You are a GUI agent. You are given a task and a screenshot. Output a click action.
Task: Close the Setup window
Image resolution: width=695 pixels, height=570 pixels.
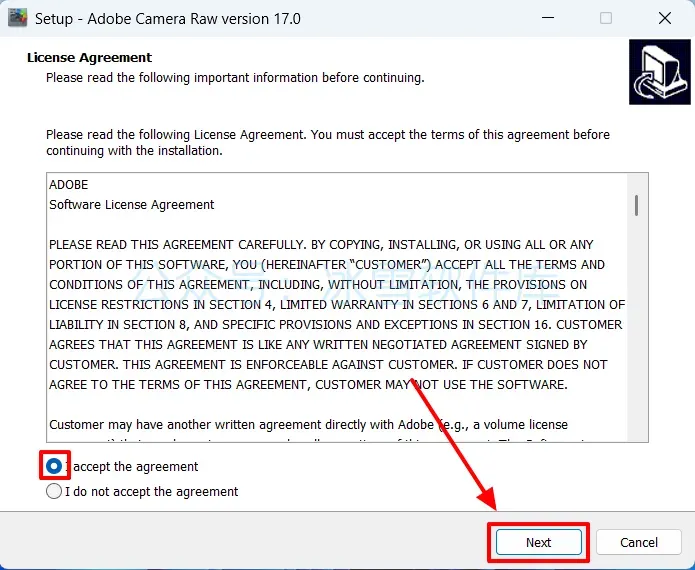point(664,18)
